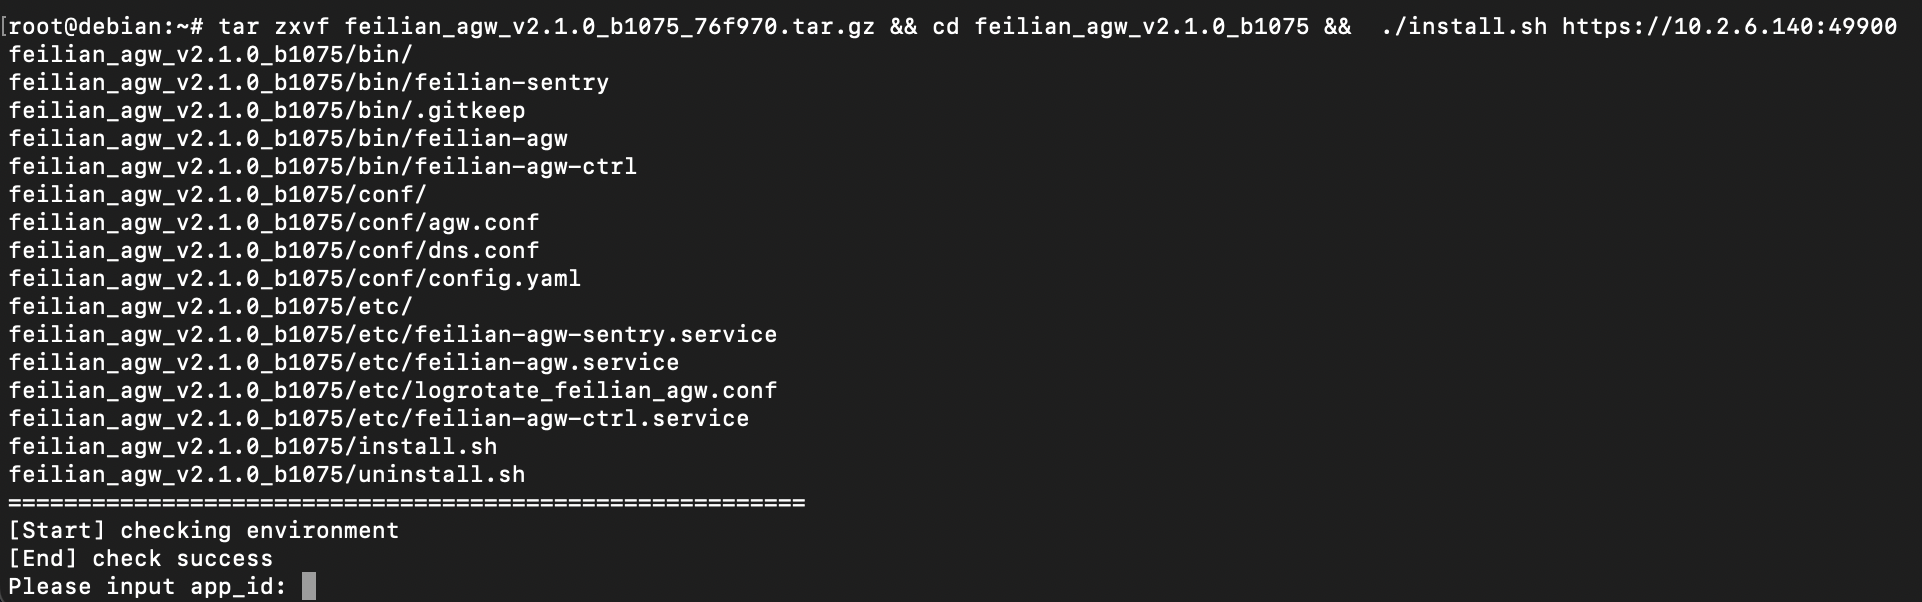
Task: Click the bin/feilian-sentry output line
Action: tap(309, 83)
